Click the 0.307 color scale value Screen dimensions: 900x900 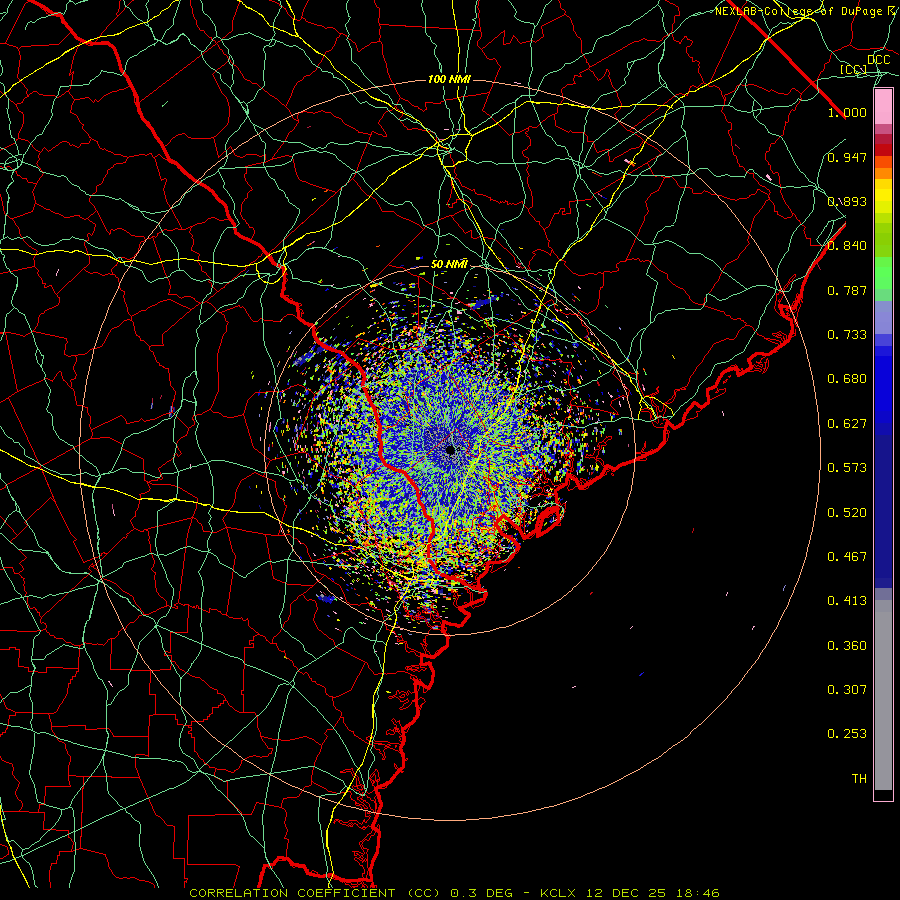pos(847,690)
